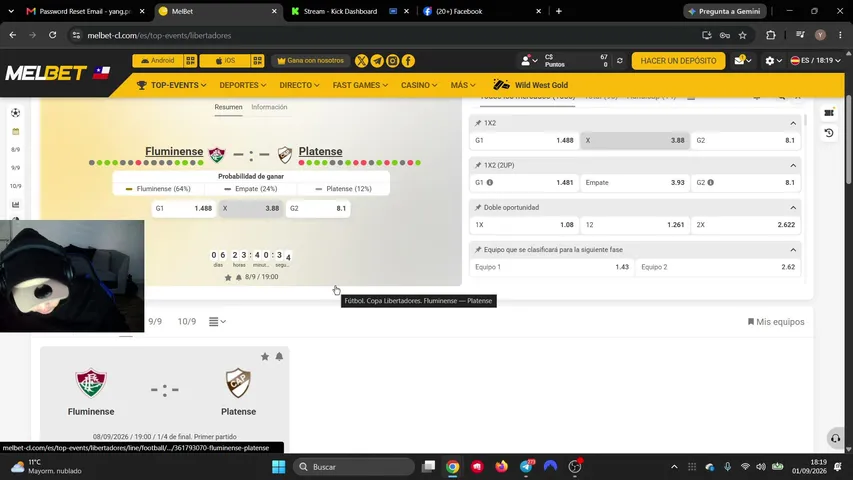Select the 10/9 date tab
The height and width of the screenshot is (480, 853).
click(187, 322)
